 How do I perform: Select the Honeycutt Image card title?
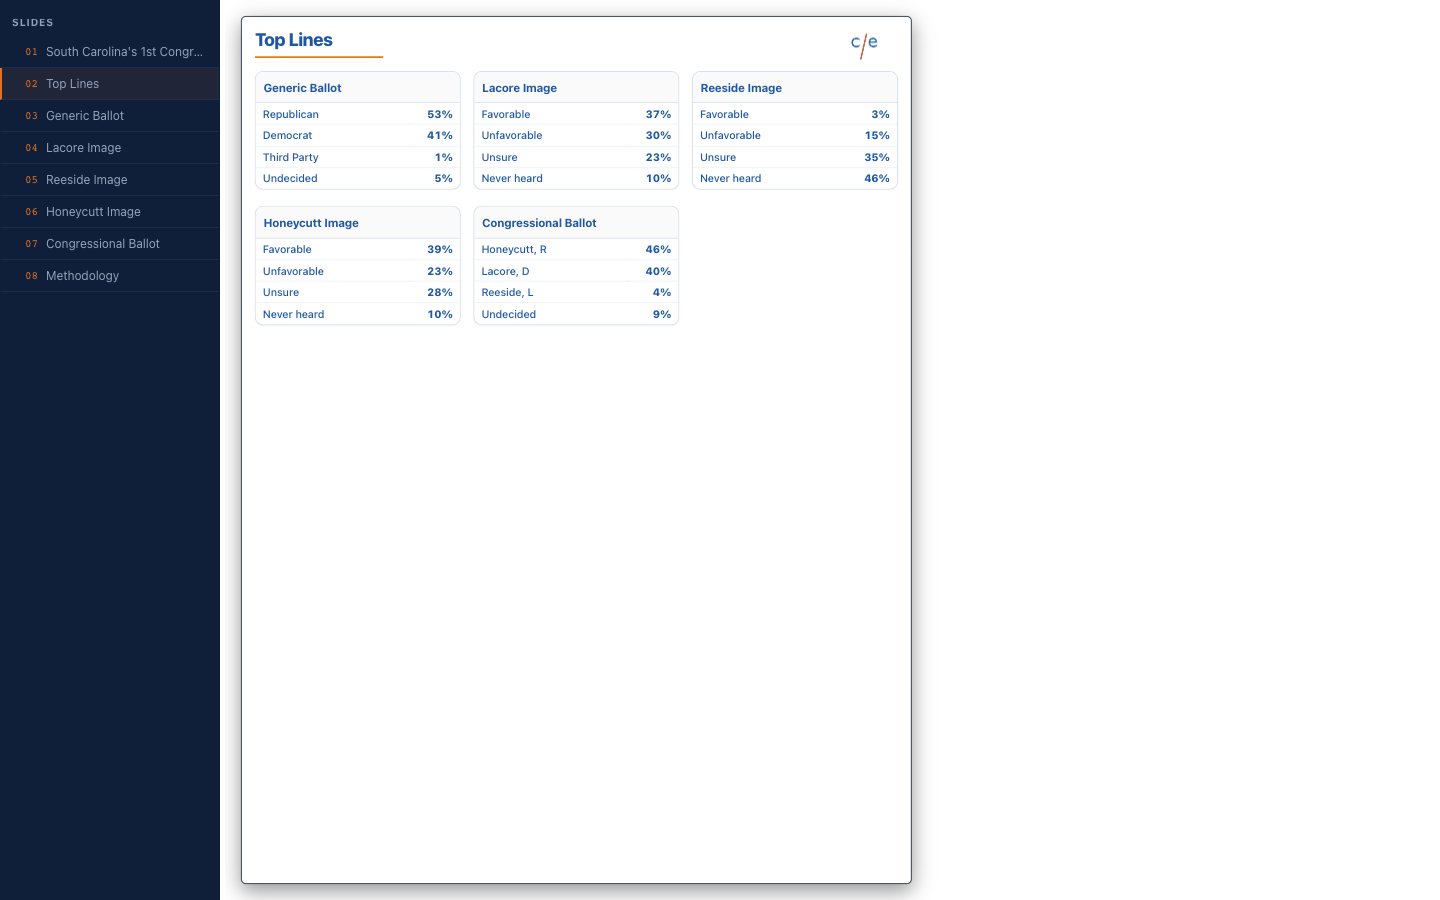pos(311,223)
